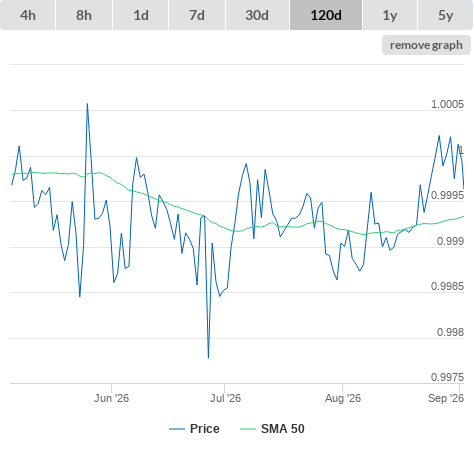Click the blue Price legend line marker
The width and height of the screenshot is (474, 455).
tap(177, 429)
